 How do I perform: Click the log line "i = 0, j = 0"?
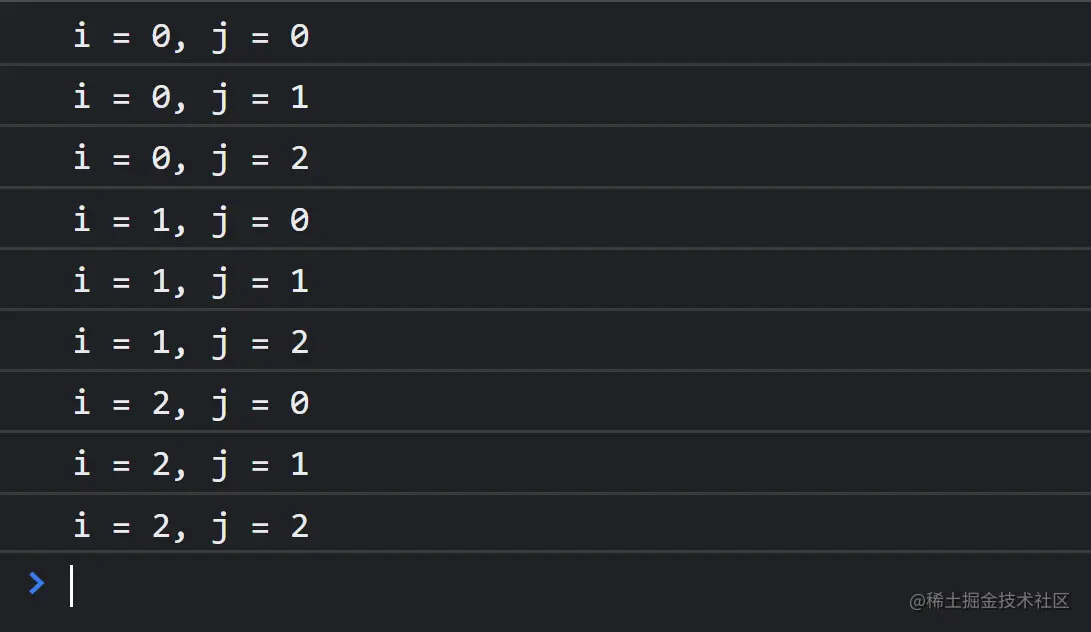click(x=191, y=37)
